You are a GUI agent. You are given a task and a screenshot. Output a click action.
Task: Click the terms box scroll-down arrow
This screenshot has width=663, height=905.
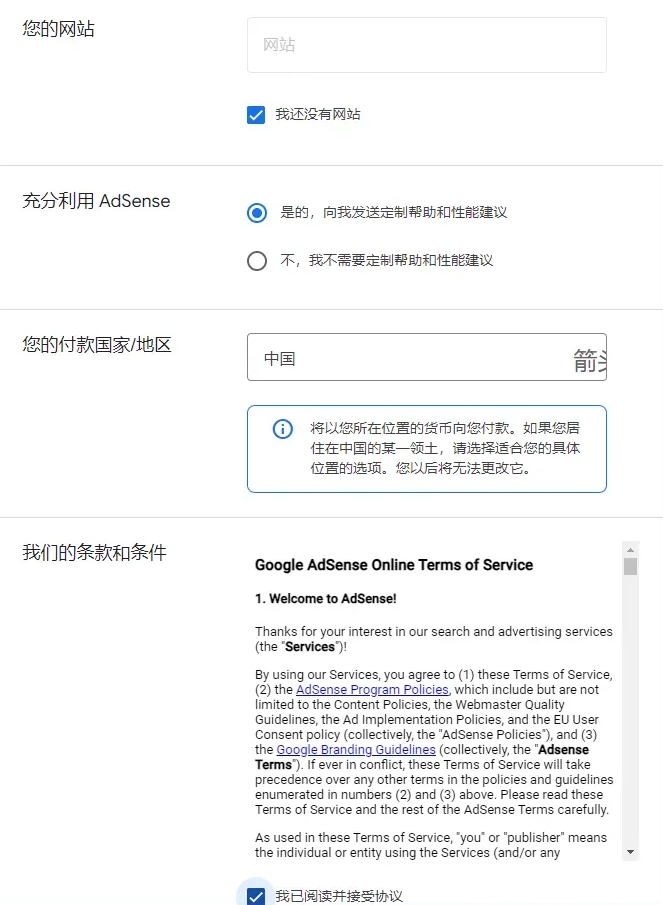(x=630, y=852)
